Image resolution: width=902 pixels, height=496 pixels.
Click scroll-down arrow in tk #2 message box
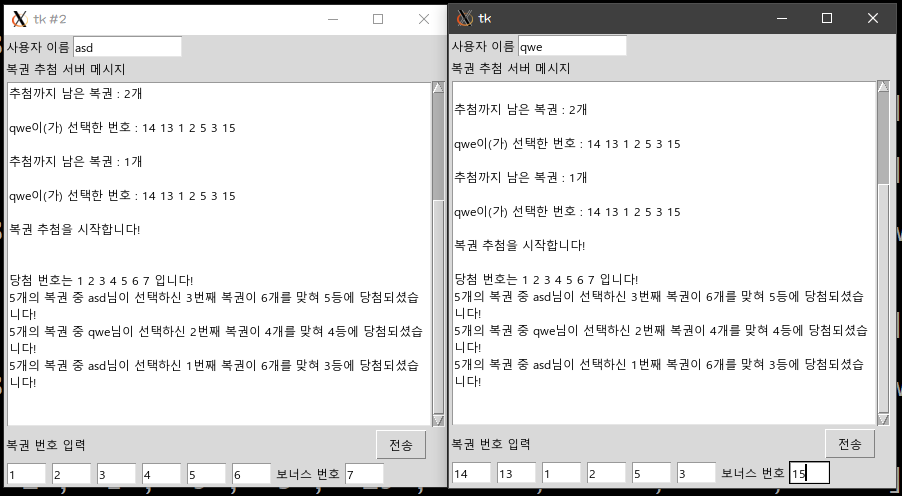click(x=438, y=420)
